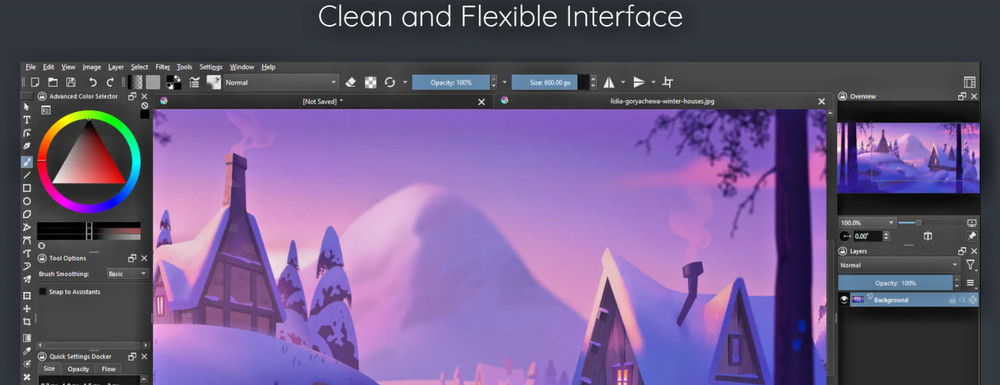Open the layer blending mode dropdown
Screen dimensions: 1000x385
coord(899,265)
